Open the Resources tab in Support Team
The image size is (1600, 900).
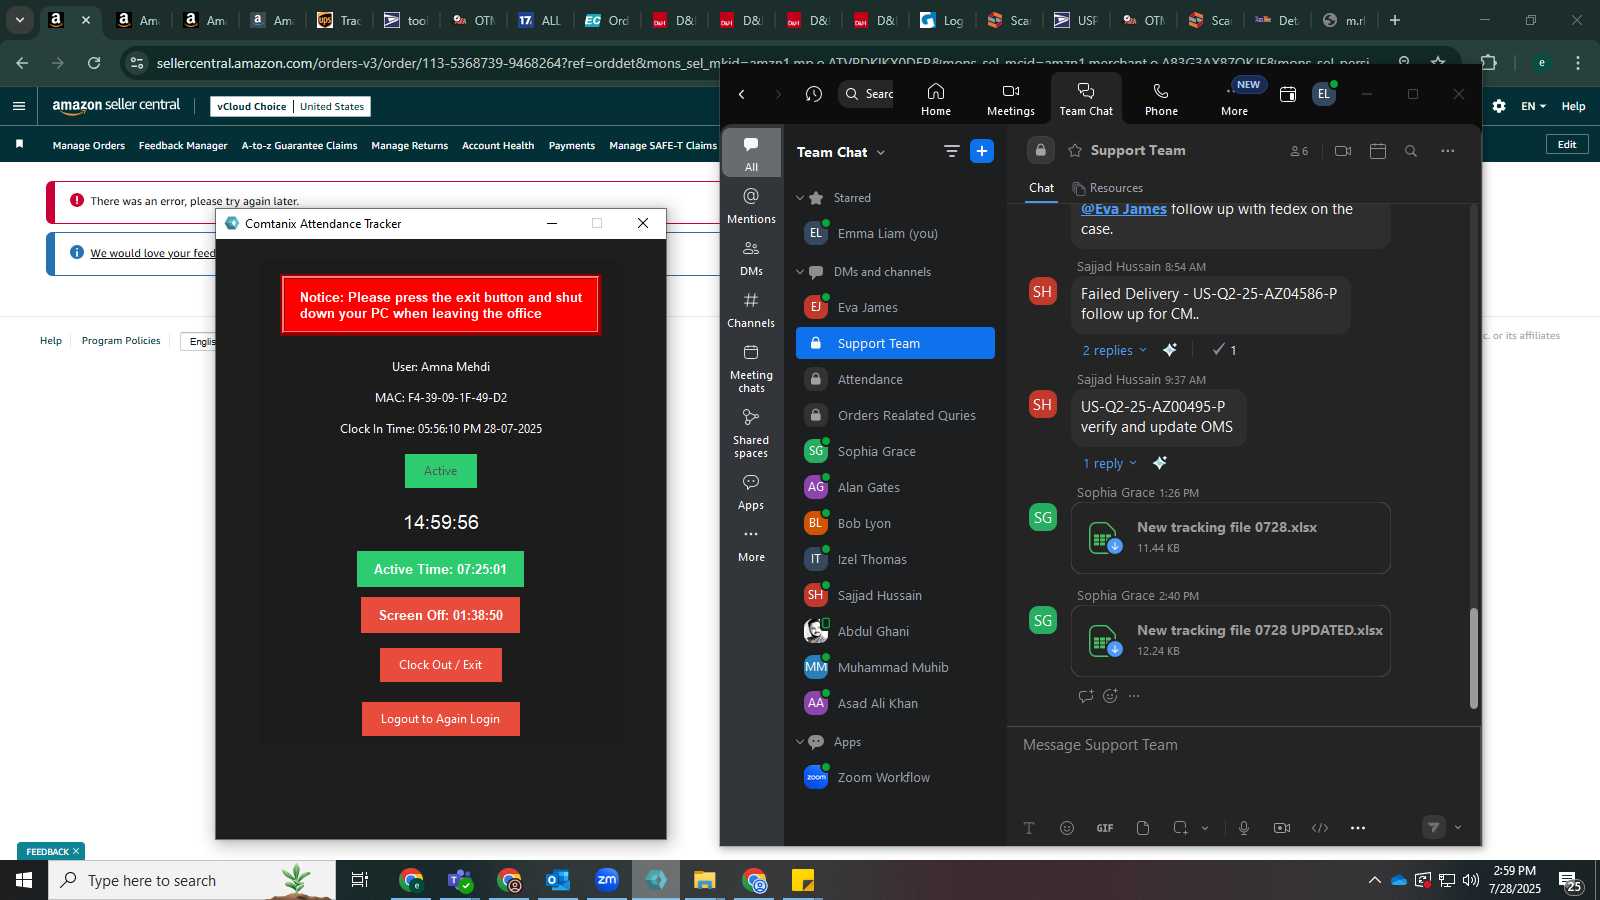pyautogui.click(x=1107, y=188)
